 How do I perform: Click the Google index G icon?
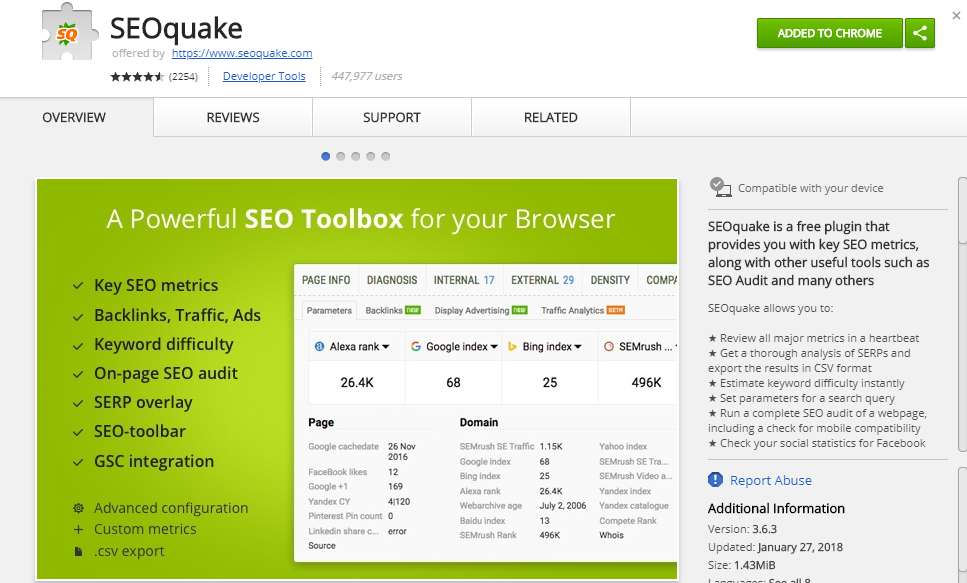click(416, 347)
